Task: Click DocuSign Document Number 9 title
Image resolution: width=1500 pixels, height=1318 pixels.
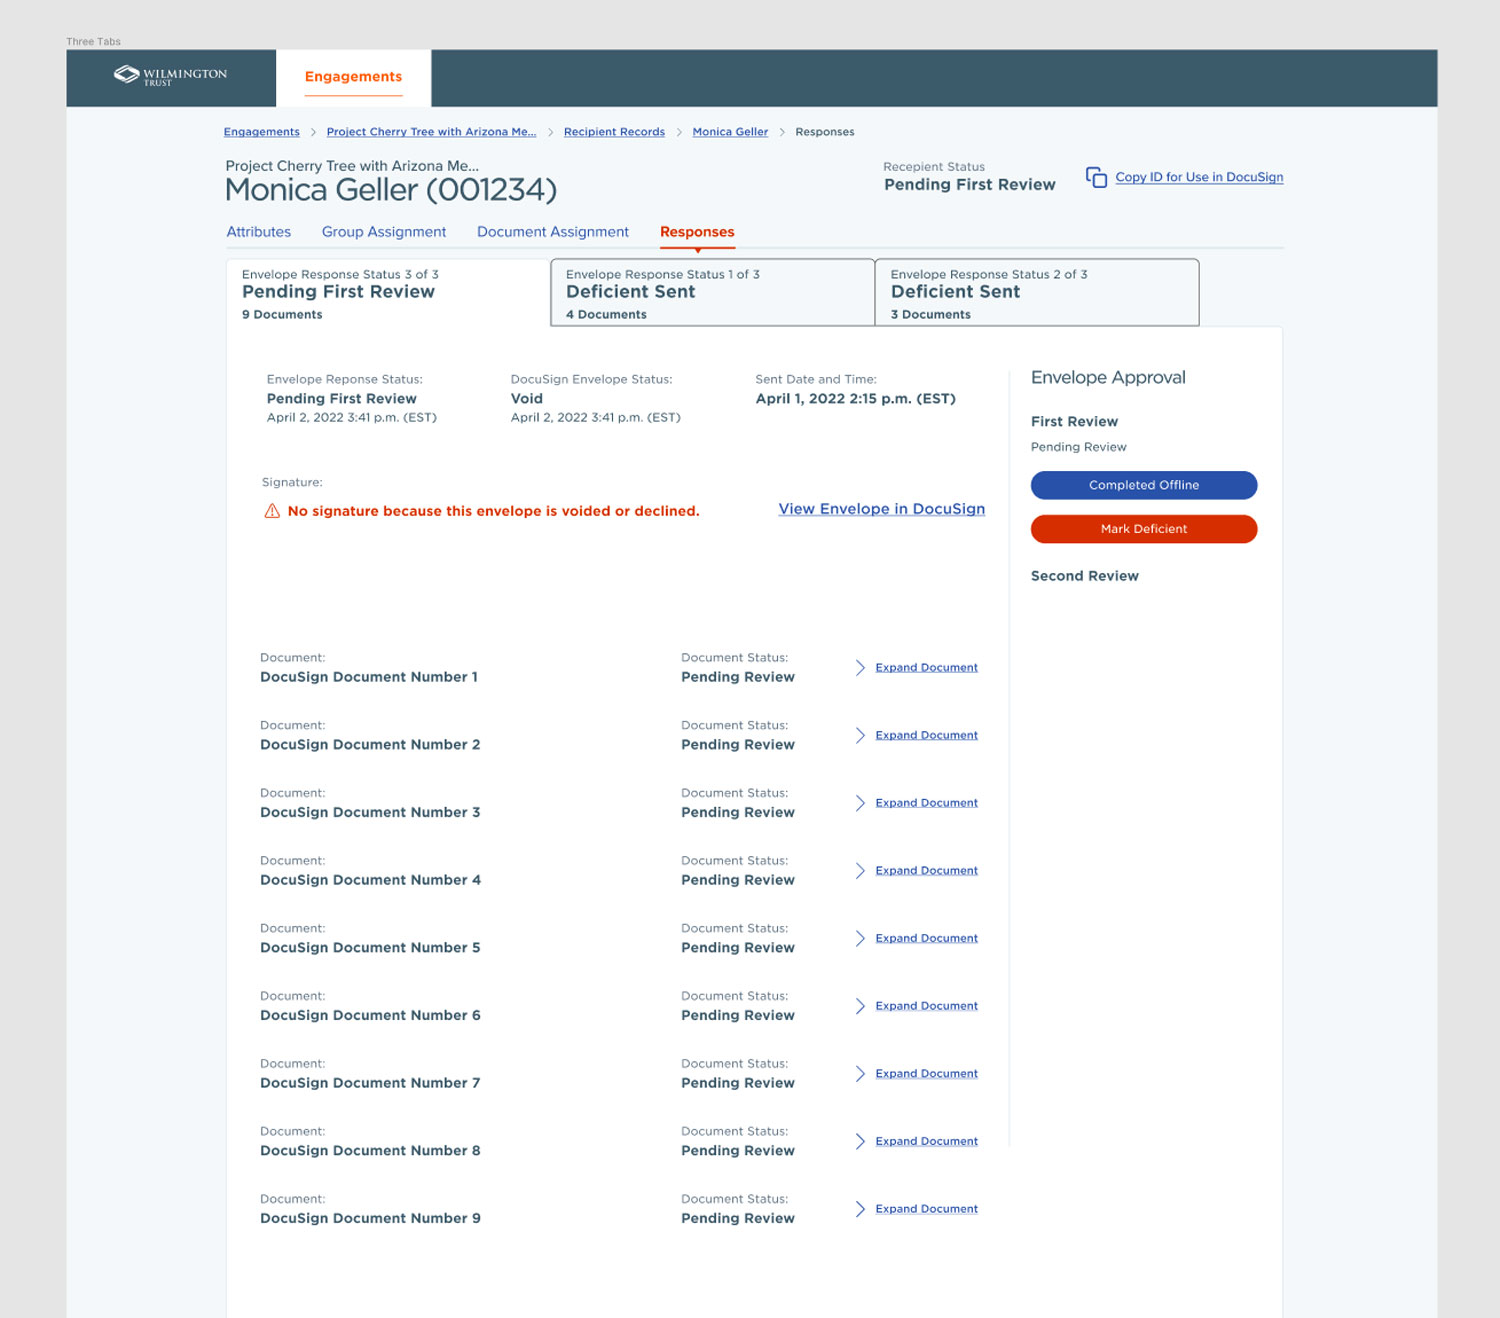Action: pyautogui.click(x=370, y=1219)
